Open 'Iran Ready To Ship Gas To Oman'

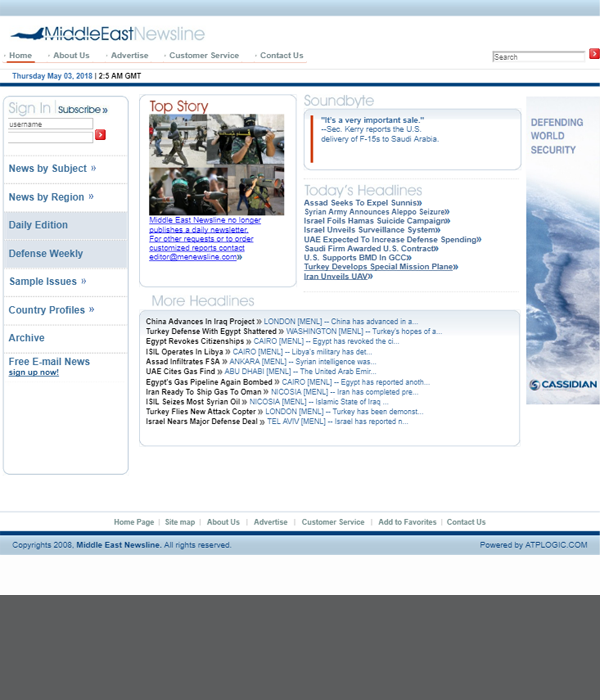click(x=203, y=392)
